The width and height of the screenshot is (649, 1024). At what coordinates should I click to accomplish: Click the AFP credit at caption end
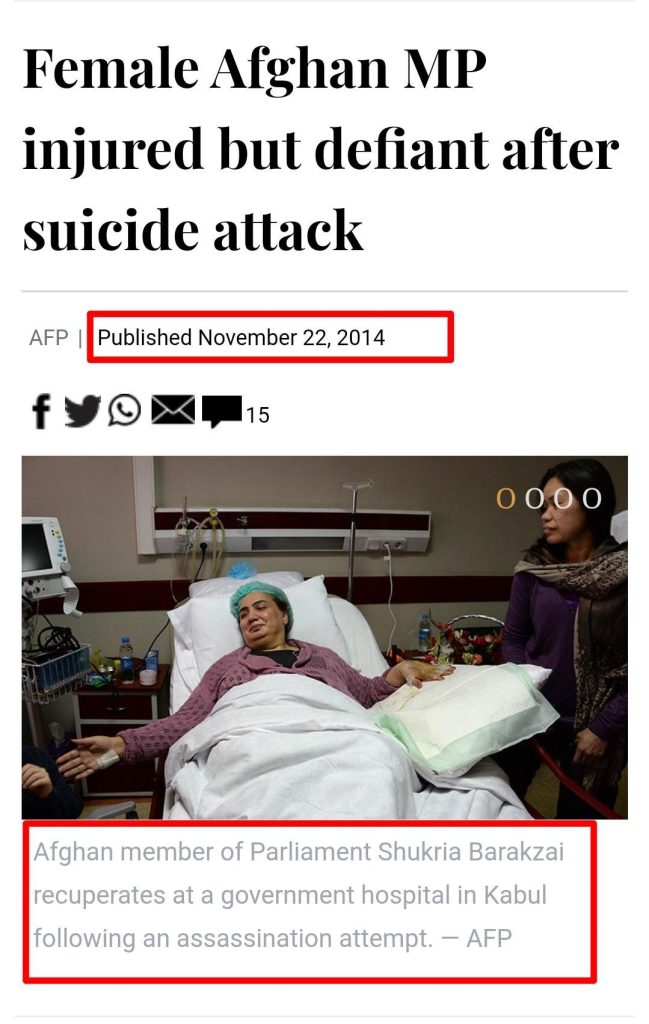[489, 938]
